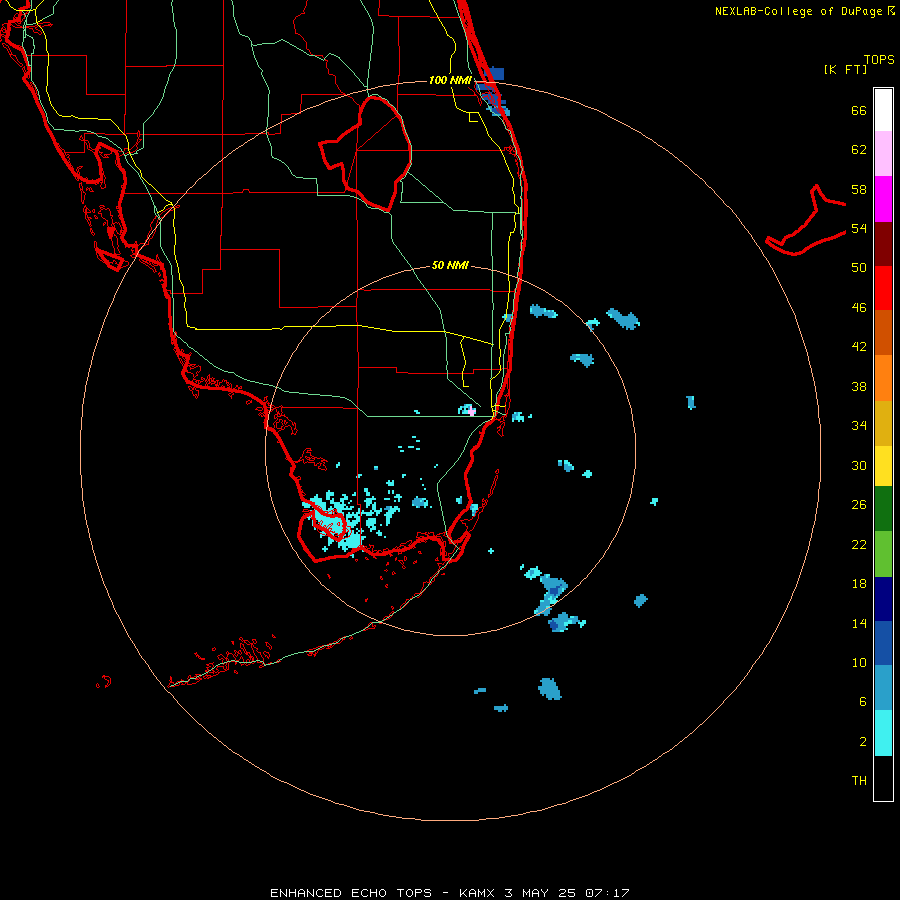Click the "[K FT]" units label

845,69
